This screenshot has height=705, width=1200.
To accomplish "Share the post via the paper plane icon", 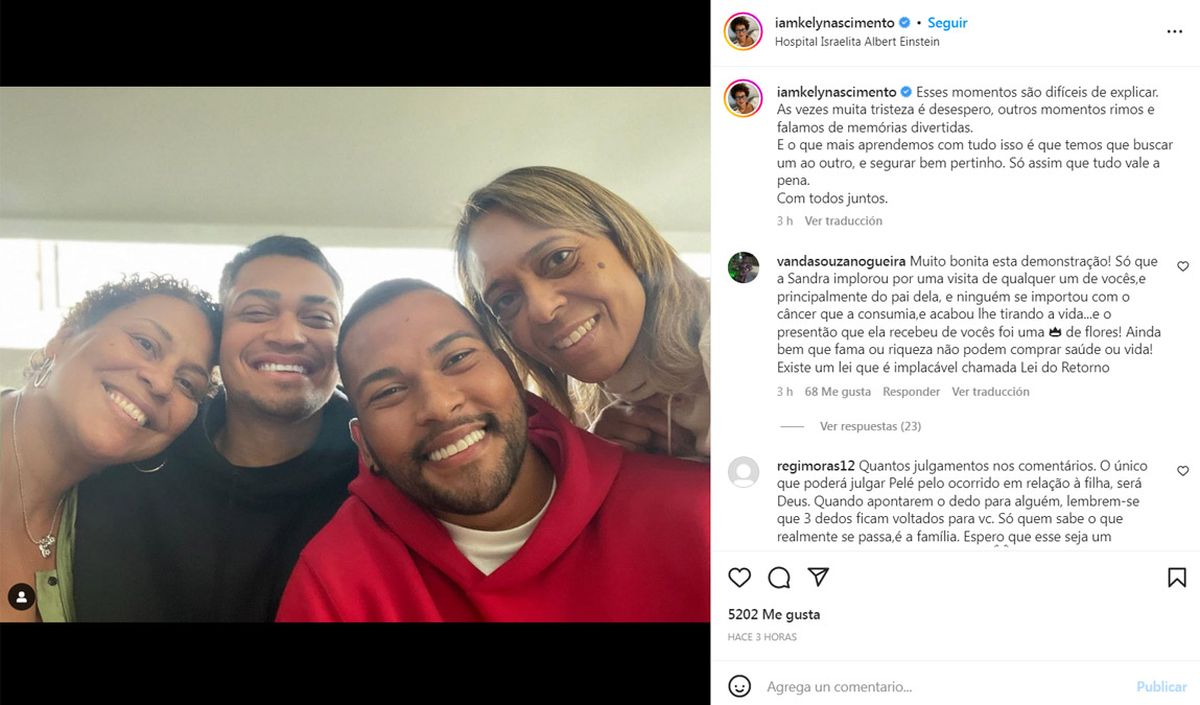I will (818, 577).
